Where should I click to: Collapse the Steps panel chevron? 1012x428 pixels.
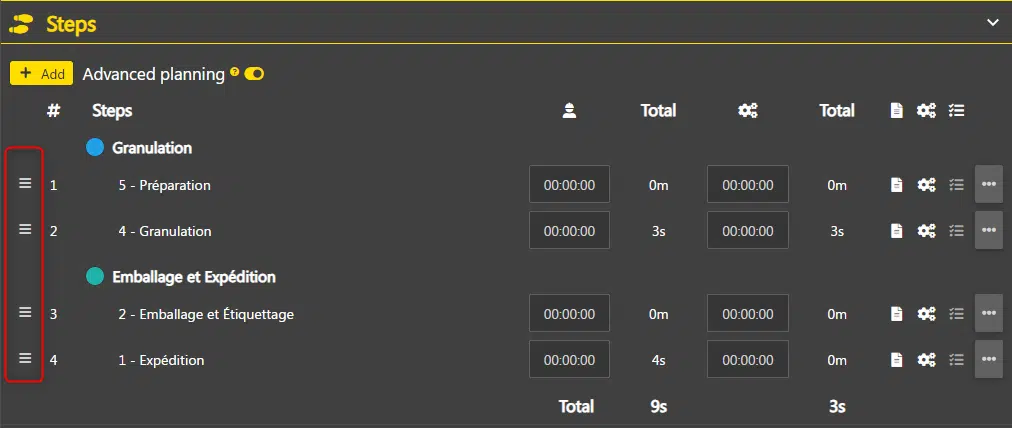[x=992, y=22]
